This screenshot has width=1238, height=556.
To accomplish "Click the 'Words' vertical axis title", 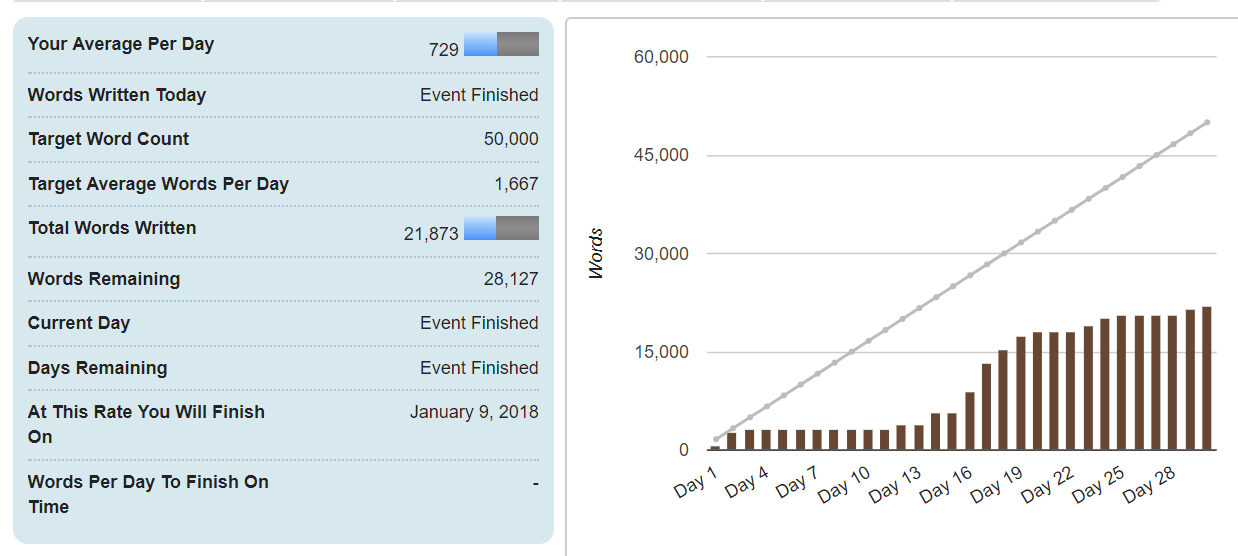I will click(597, 254).
